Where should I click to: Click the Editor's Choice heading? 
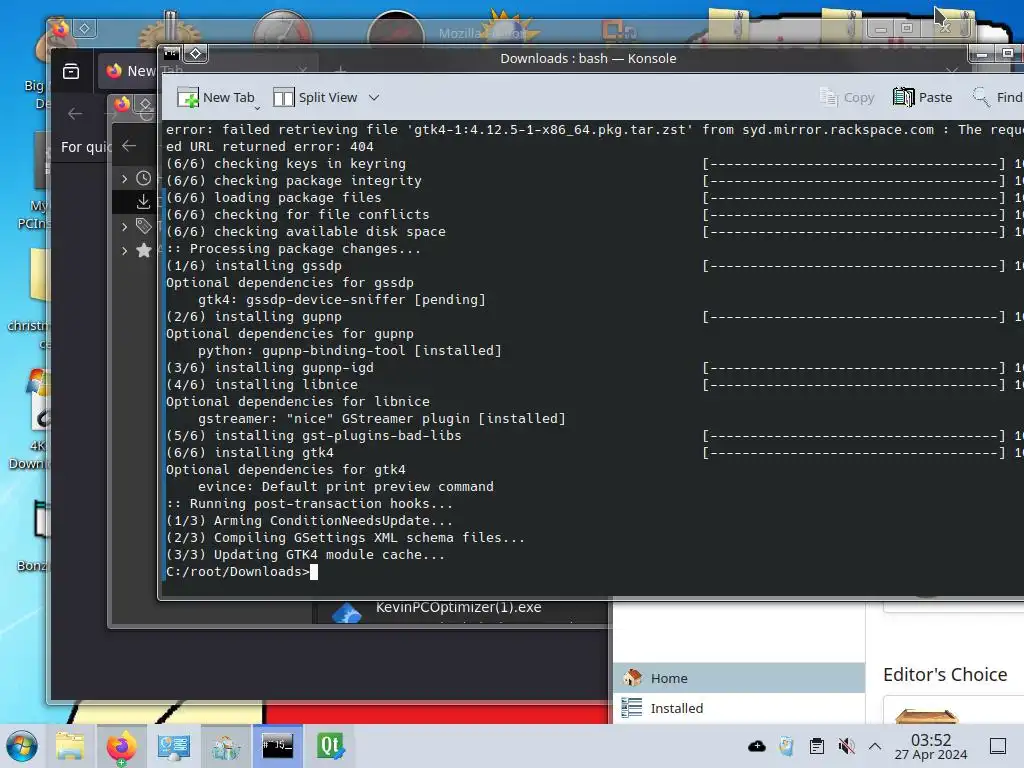[944, 675]
